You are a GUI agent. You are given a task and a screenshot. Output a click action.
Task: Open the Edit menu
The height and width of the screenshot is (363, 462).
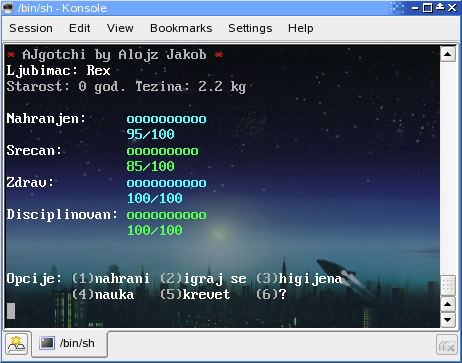click(79, 28)
